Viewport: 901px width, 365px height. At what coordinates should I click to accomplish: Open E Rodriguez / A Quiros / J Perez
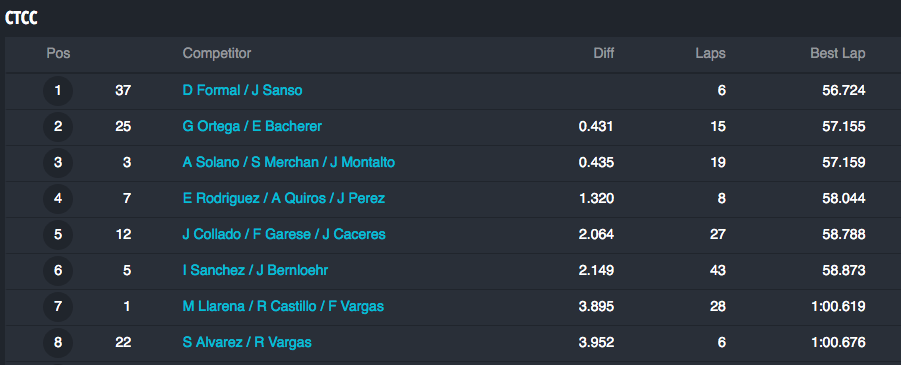click(284, 198)
